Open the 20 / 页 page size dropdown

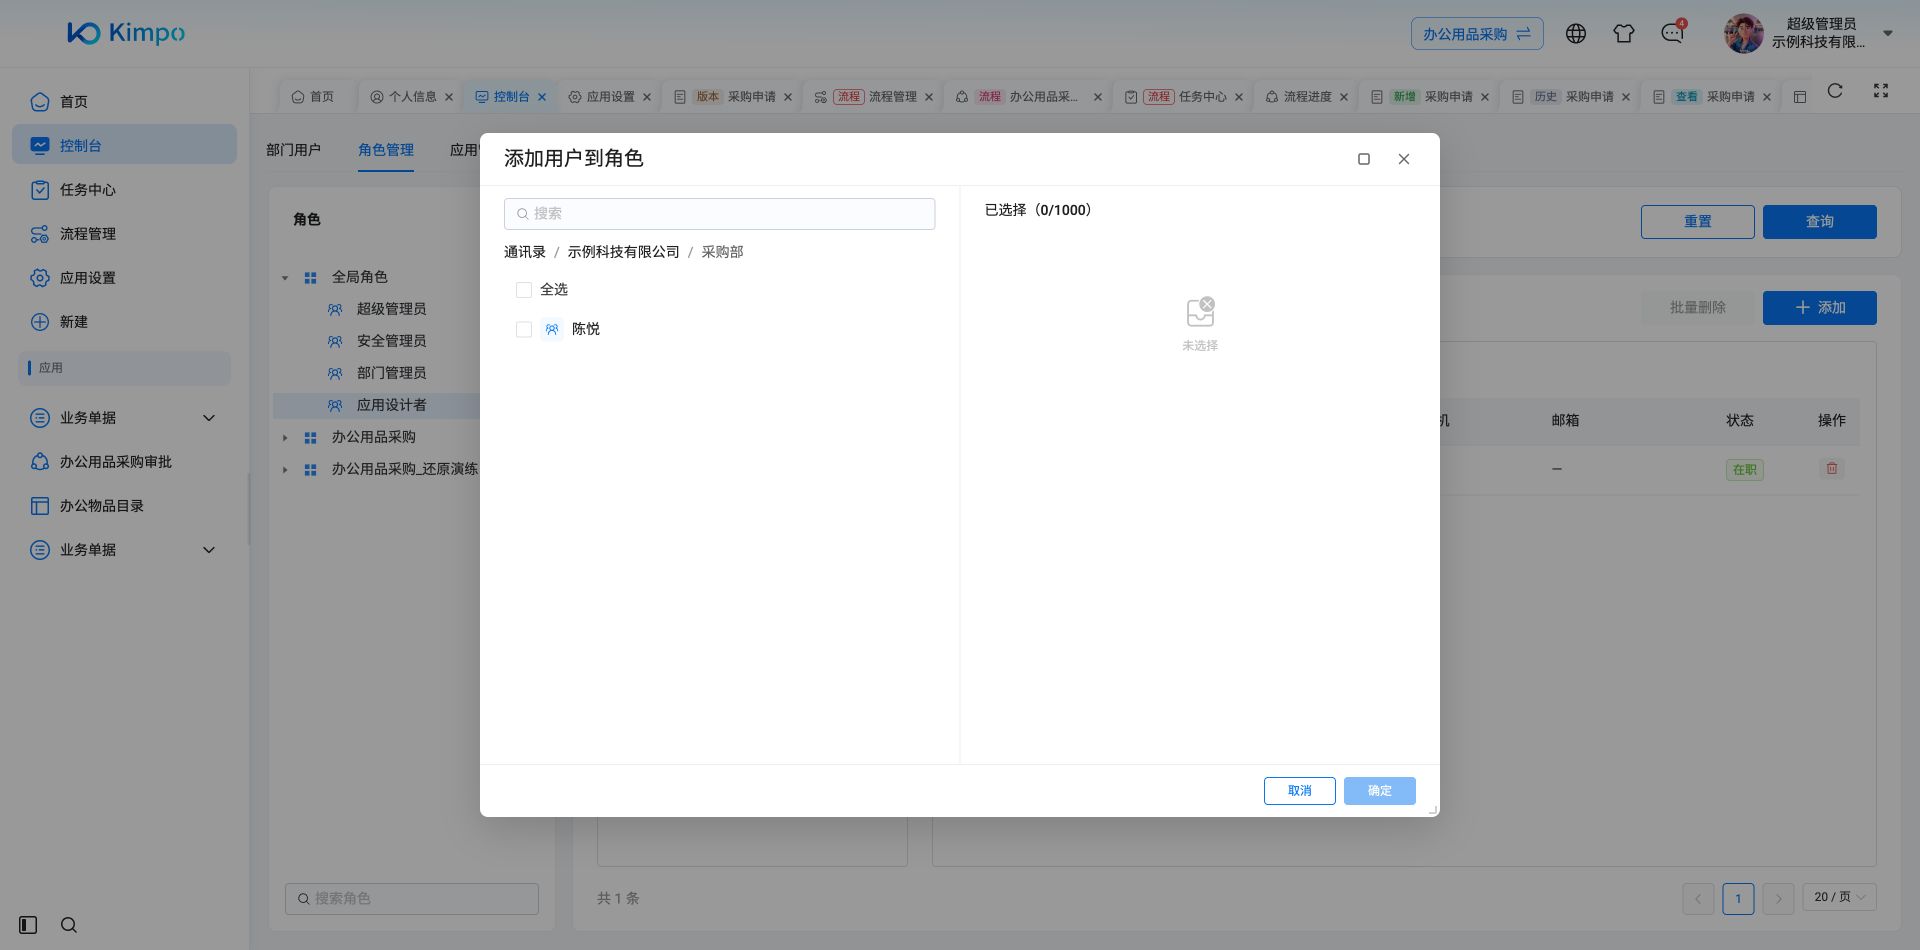click(1840, 897)
